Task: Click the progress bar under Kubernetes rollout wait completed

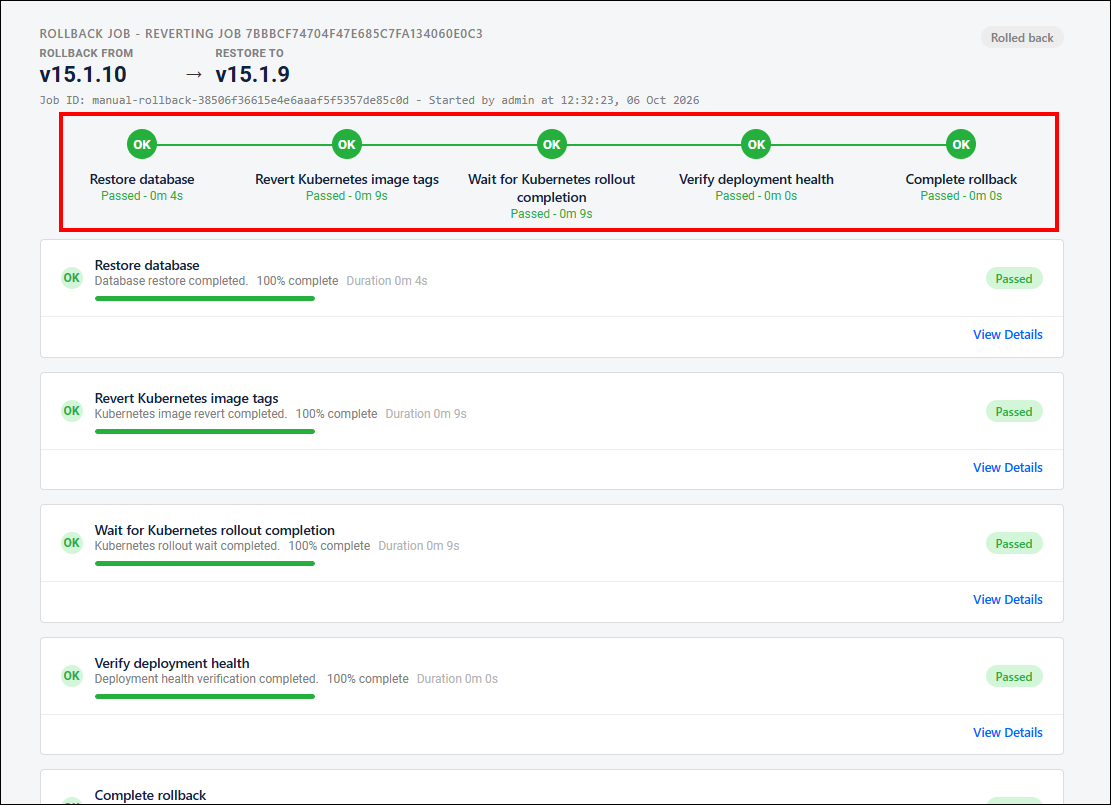Action: 205,563
